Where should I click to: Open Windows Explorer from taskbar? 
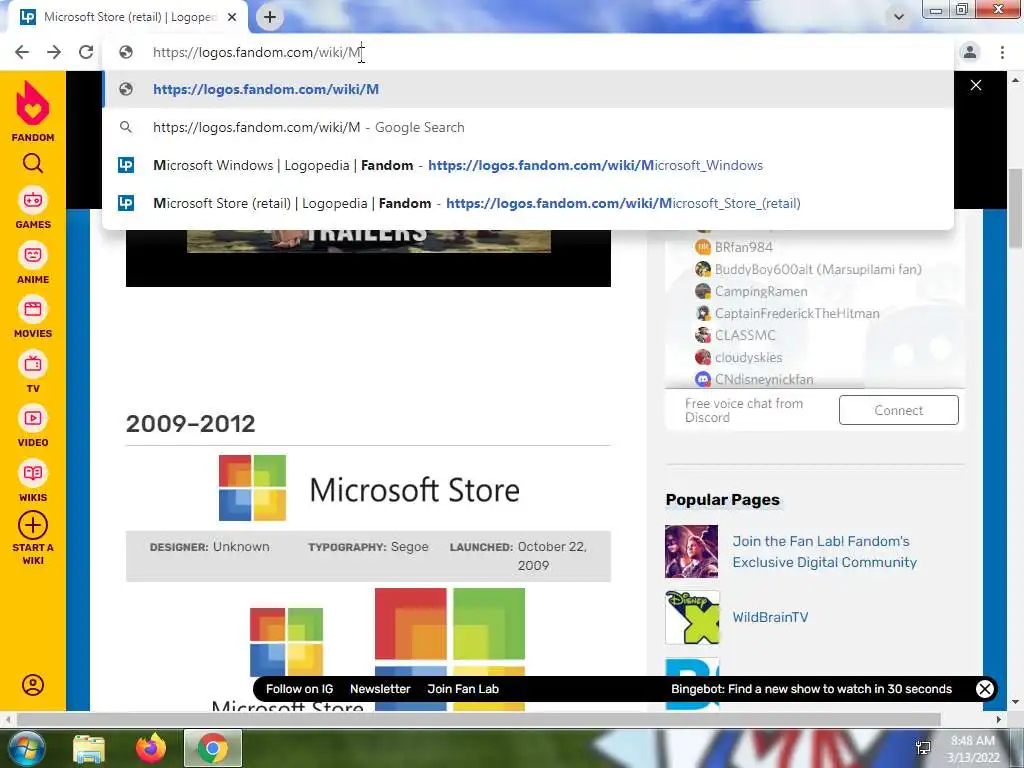tap(88, 748)
